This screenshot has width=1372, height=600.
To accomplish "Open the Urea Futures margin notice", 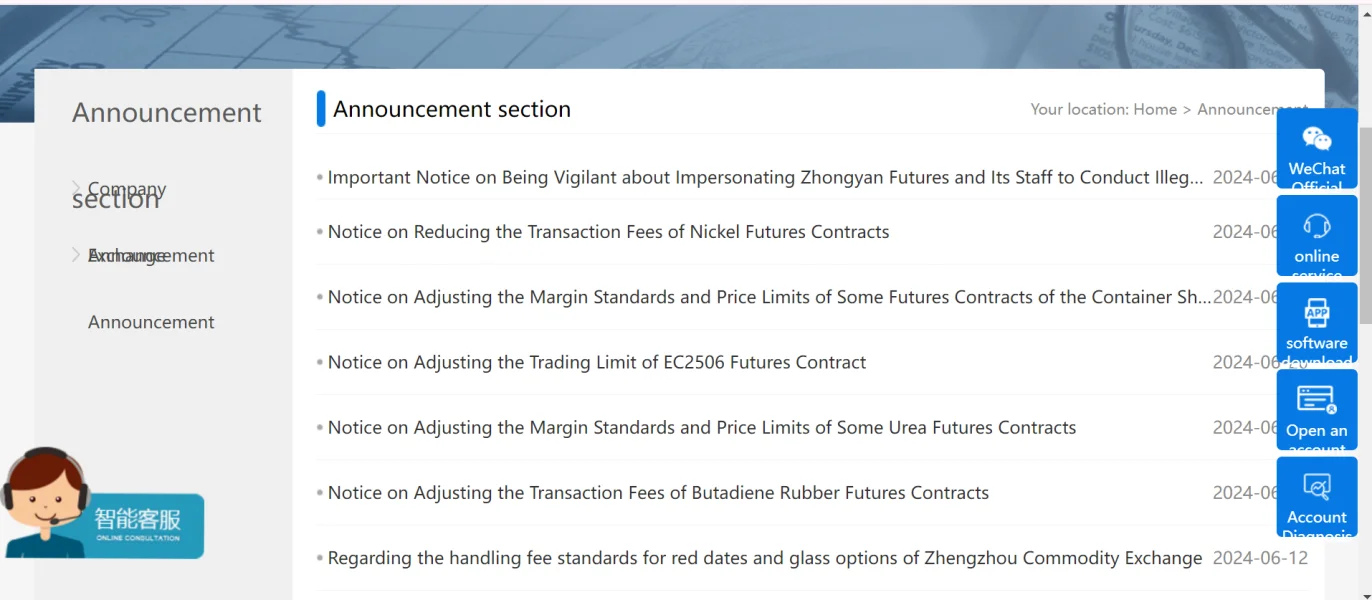I will (701, 428).
